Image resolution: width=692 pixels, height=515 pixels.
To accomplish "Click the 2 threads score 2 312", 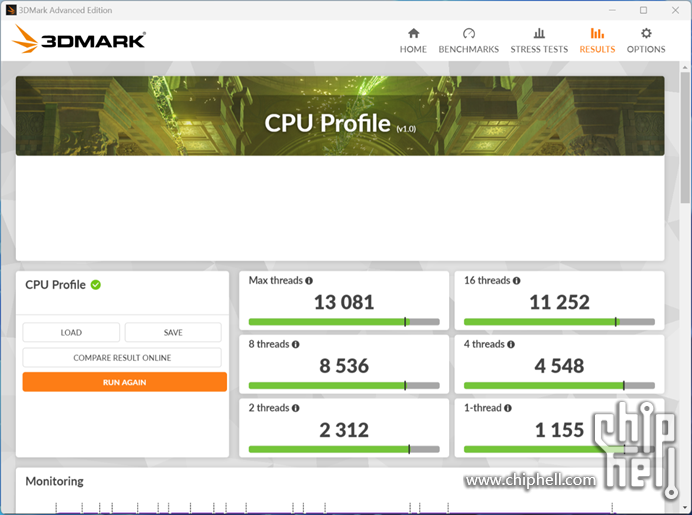I will 344,430.
